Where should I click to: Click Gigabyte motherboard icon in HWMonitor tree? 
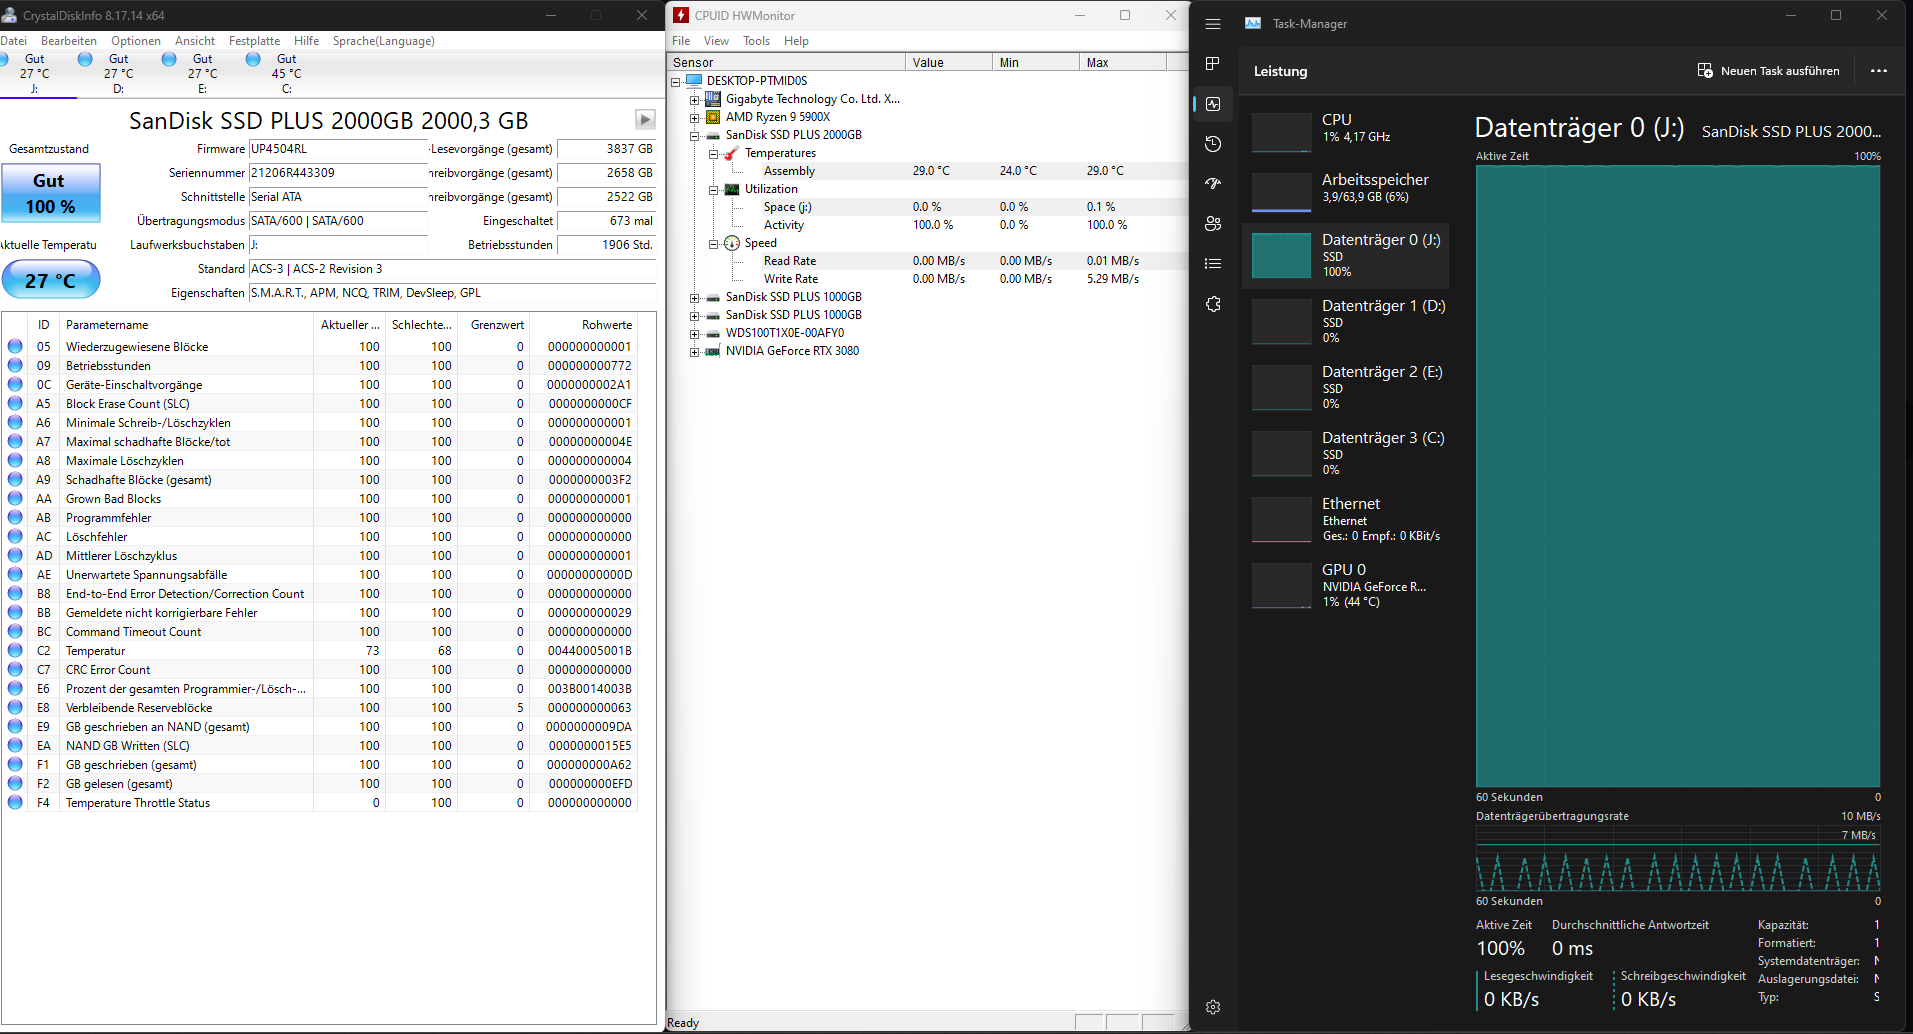tap(713, 99)
